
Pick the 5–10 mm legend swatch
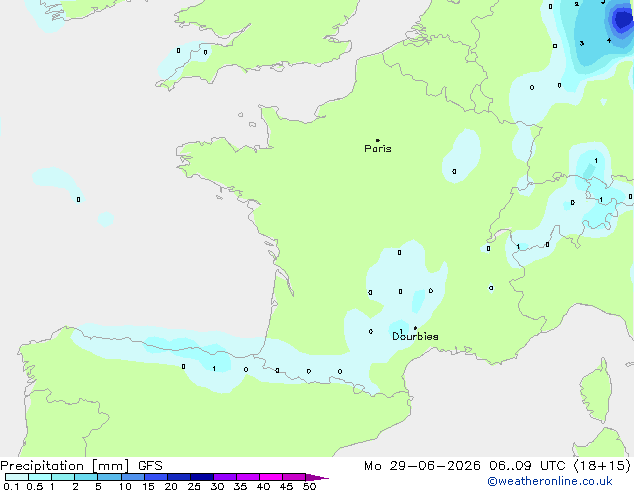coord(109,477)
